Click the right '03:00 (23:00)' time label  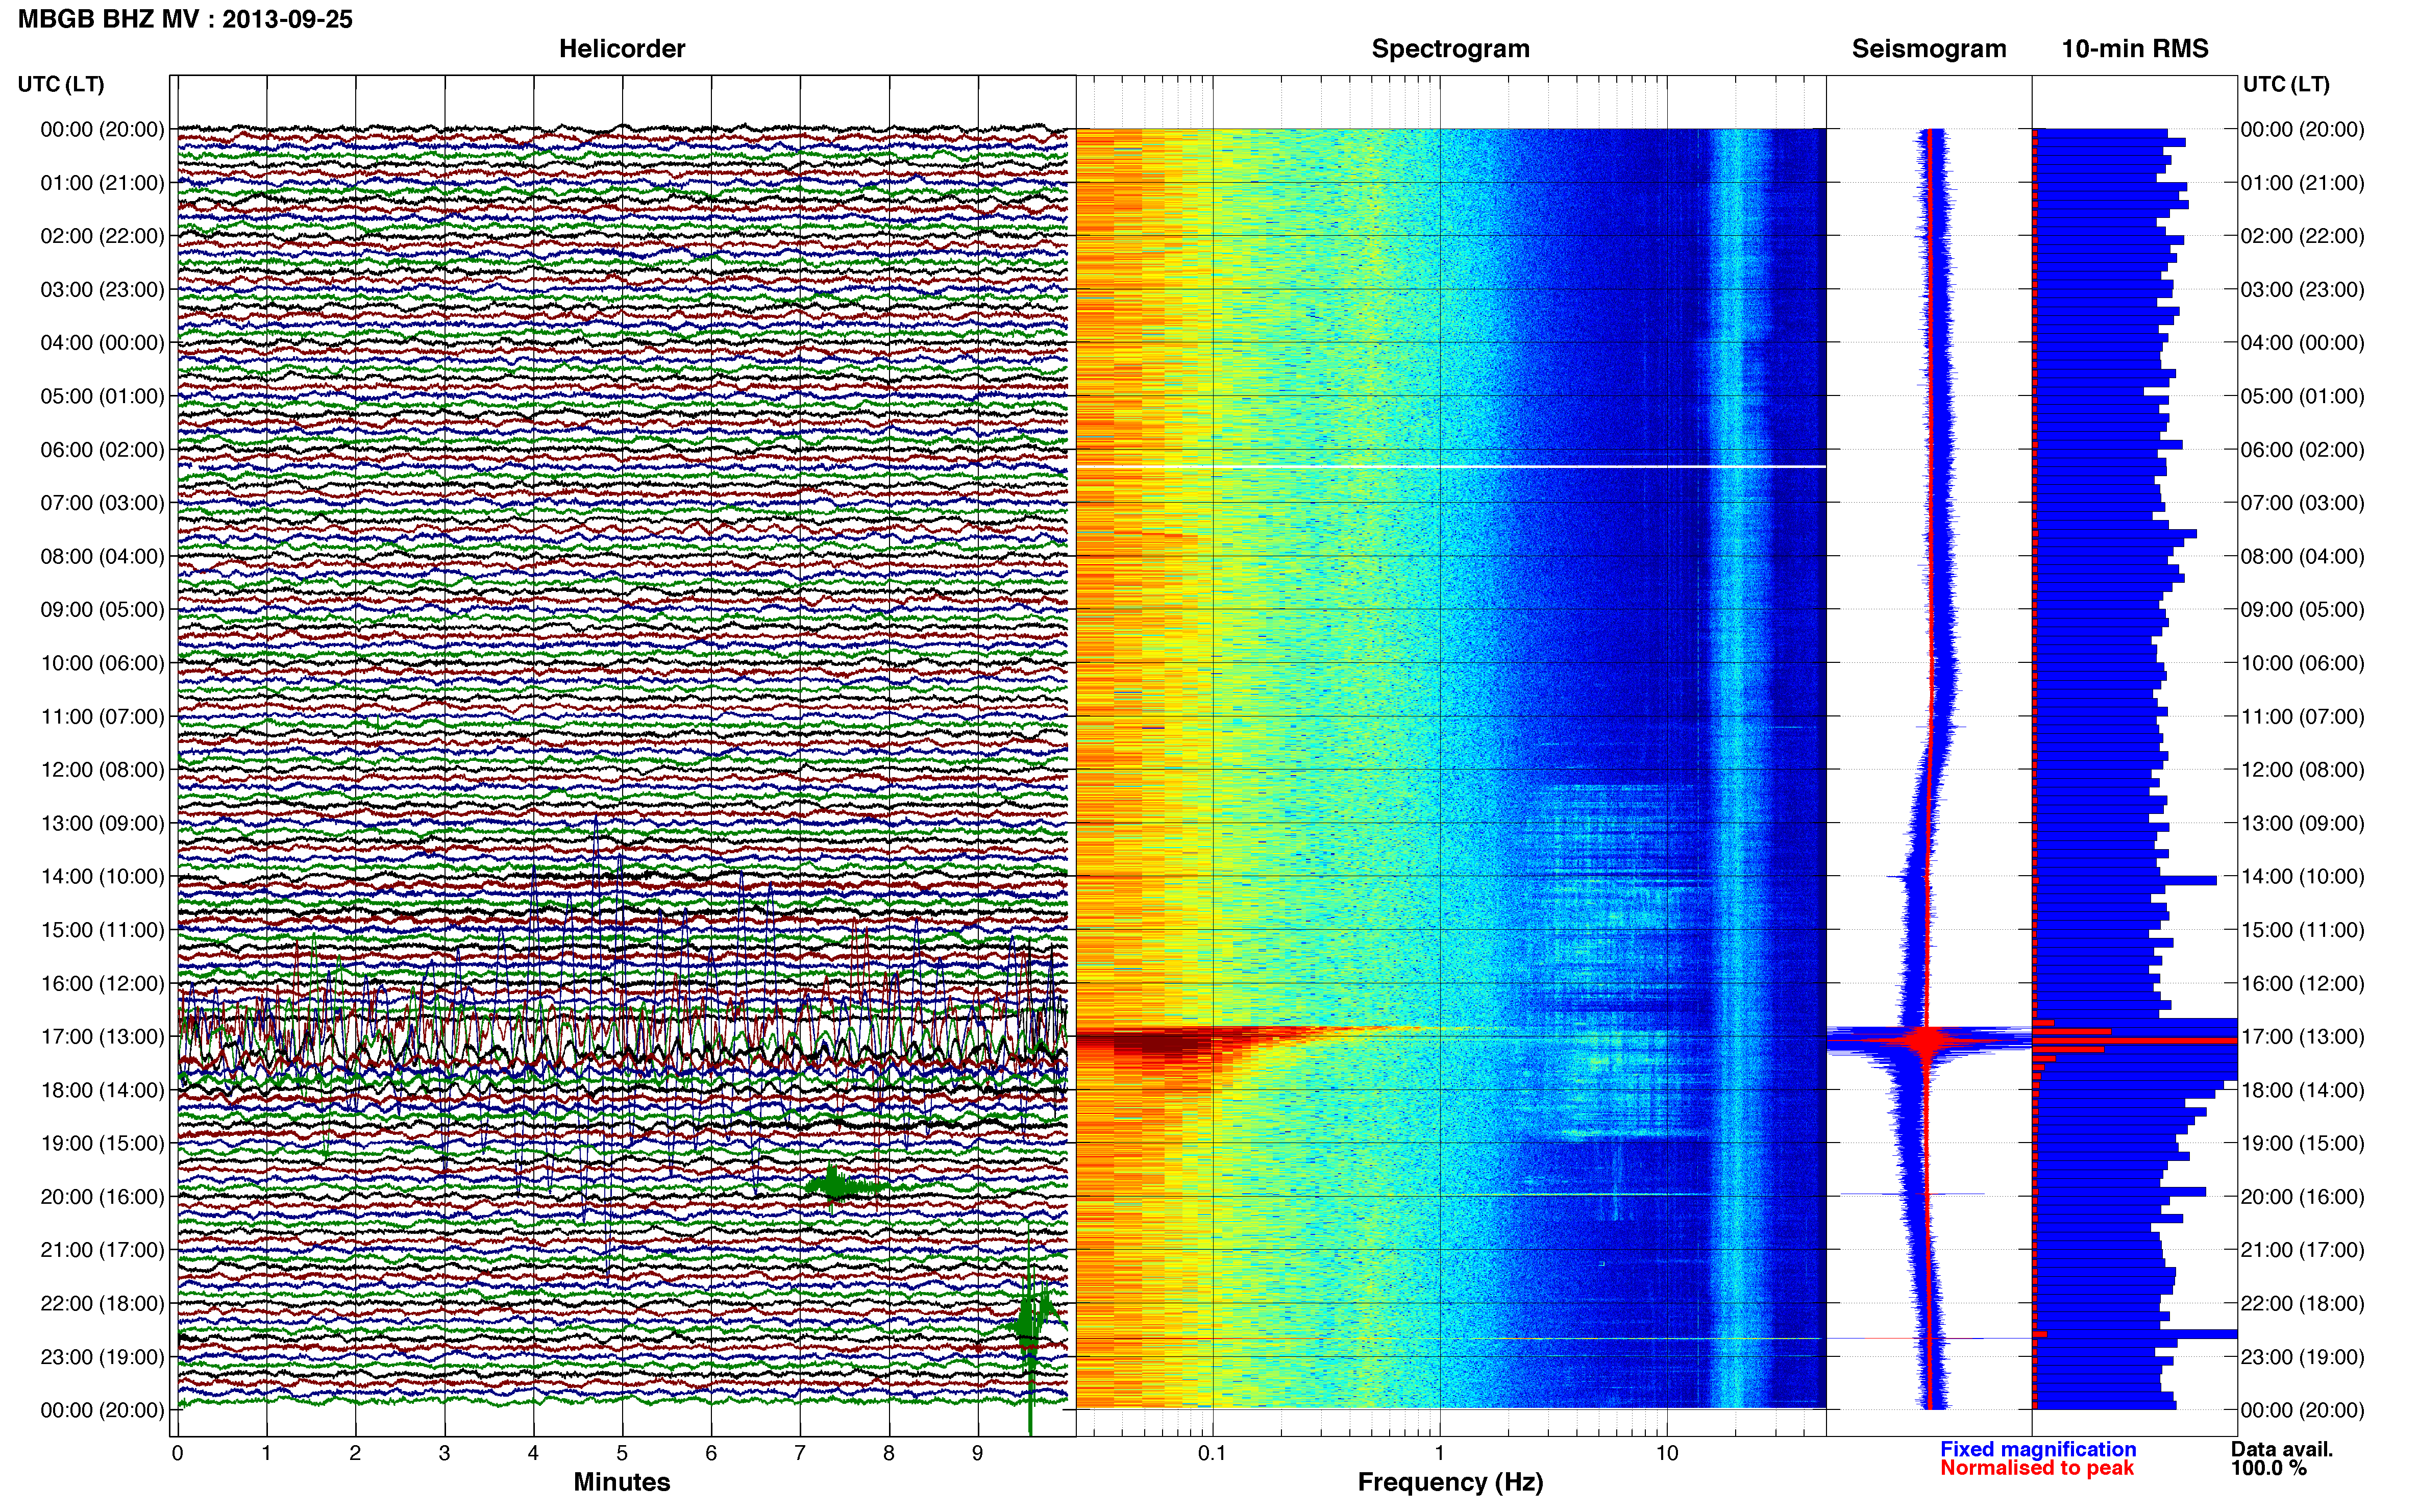[x=2302, y=290]
